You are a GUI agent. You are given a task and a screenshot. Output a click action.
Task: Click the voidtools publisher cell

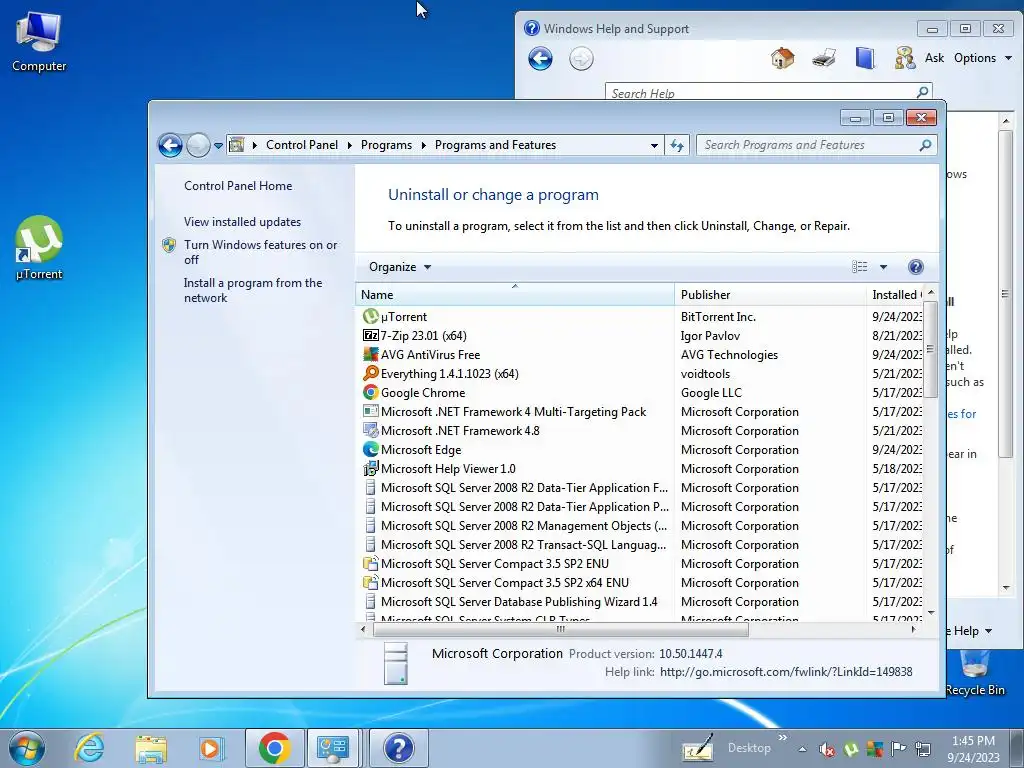click(x=705, y=374)
